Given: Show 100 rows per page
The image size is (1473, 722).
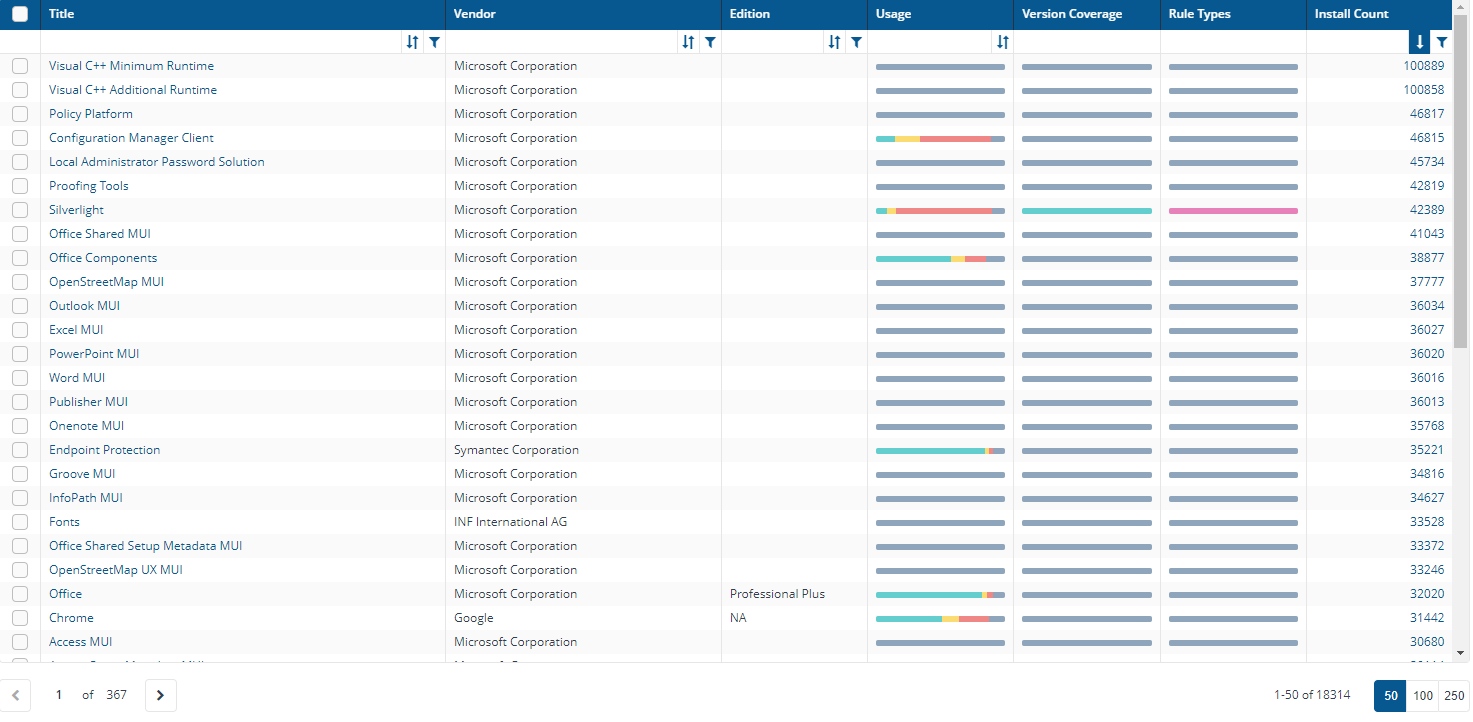Looking at the screenshot, I should click(1423, 695).
